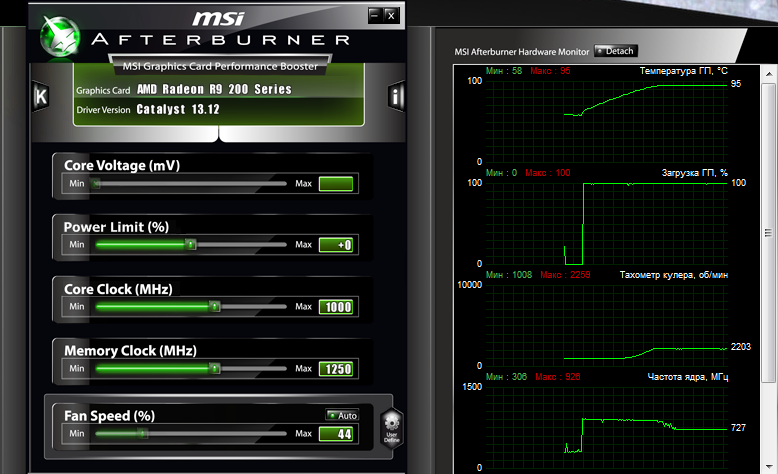
Task: Click the monitor scrollbar down arrow
Action: 769,467
